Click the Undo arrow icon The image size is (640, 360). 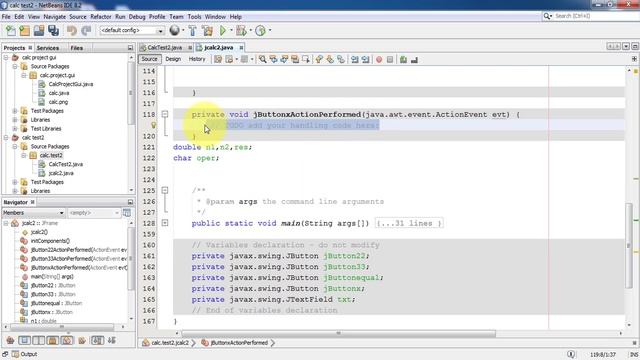point(72,31)
